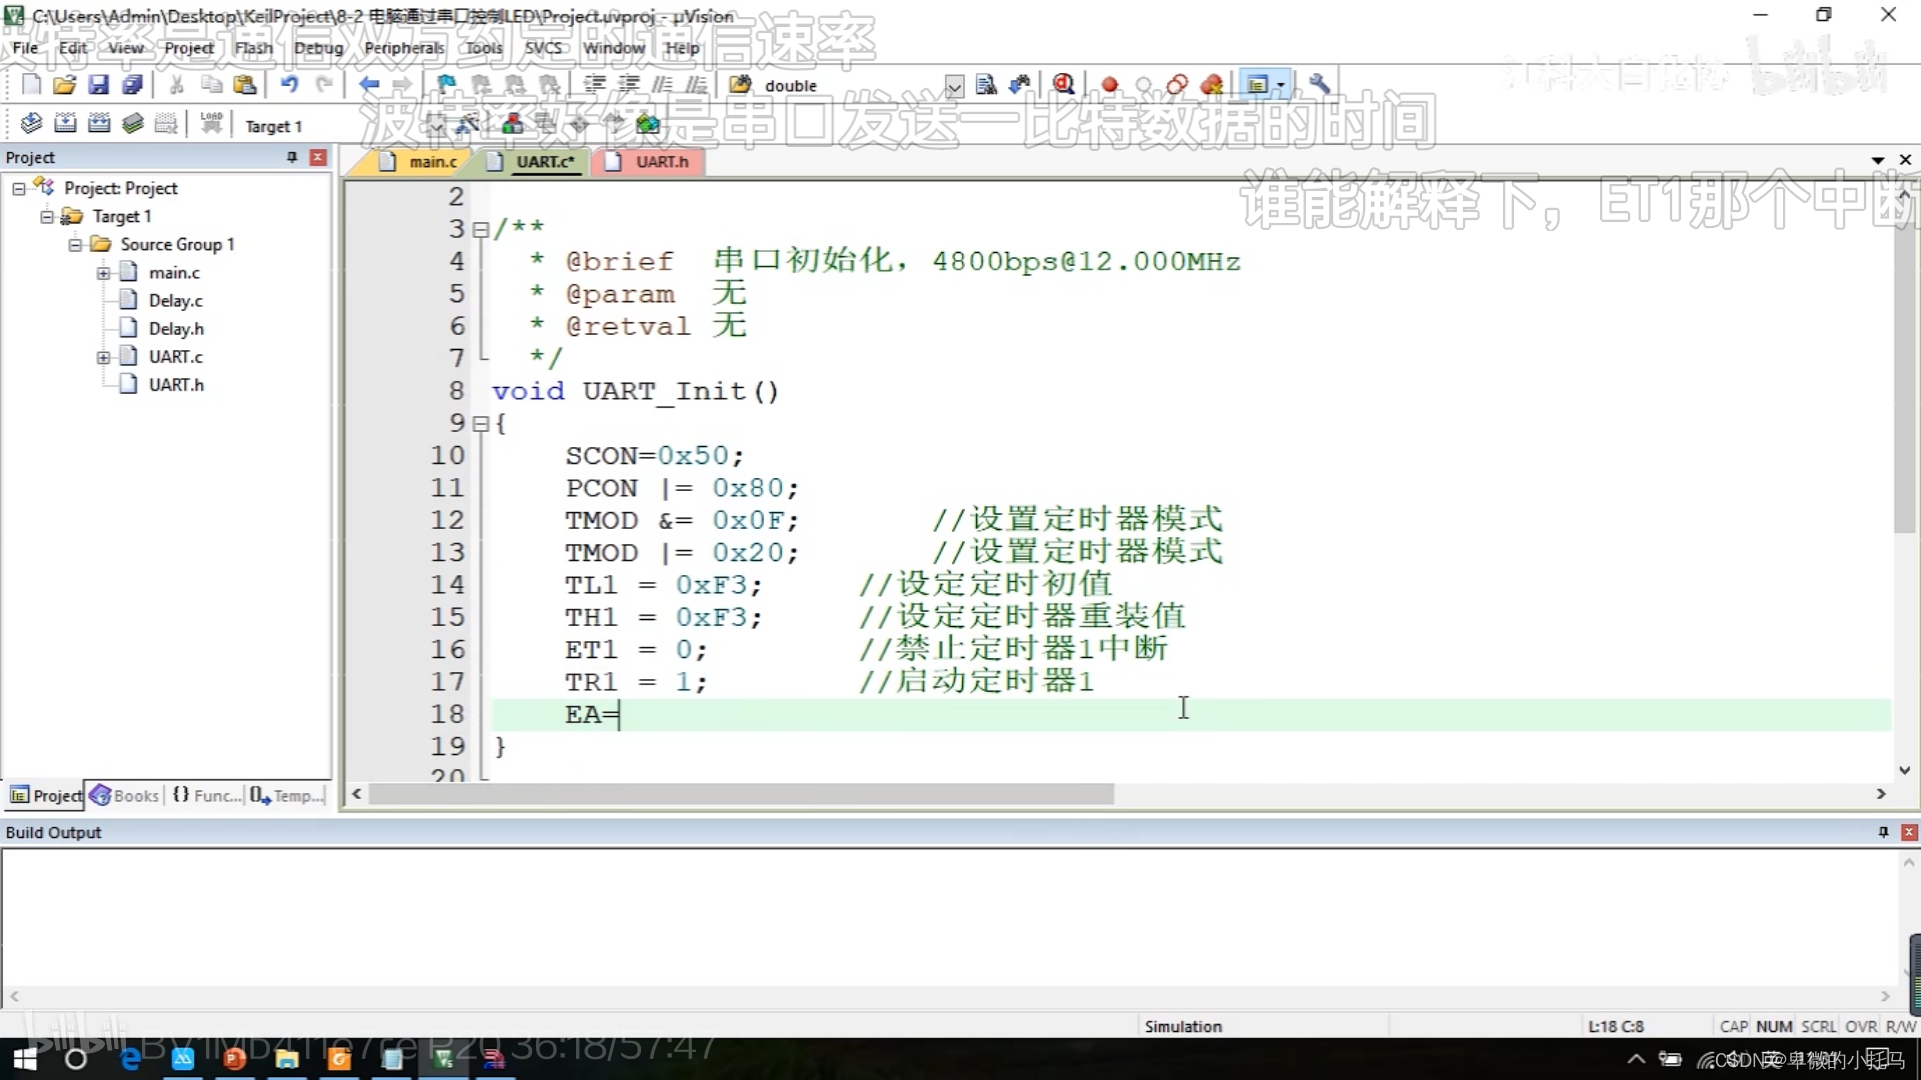Unindent selected lines icon

(628, 85)
